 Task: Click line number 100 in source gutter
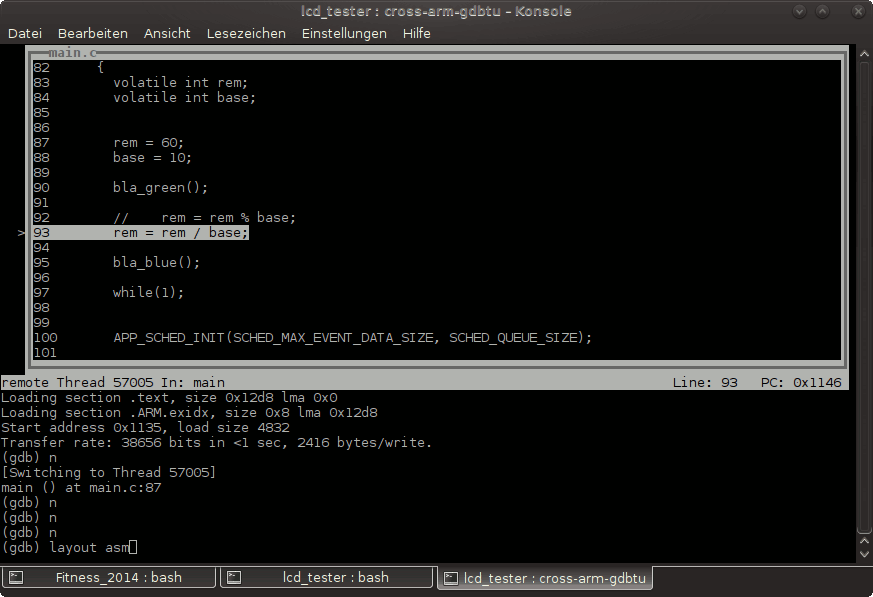[x=45, y=337]
